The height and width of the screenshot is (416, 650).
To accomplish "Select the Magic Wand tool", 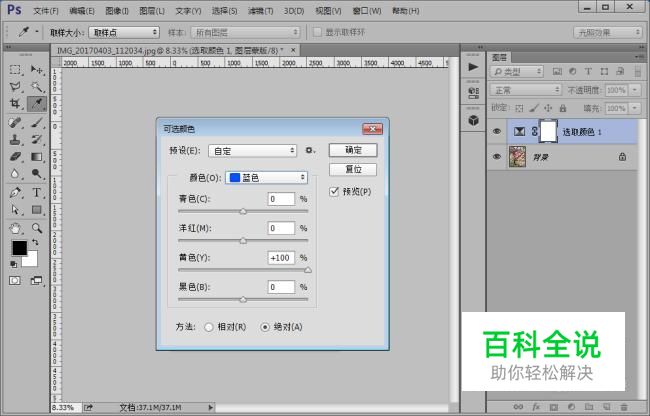I will point(37,87).
